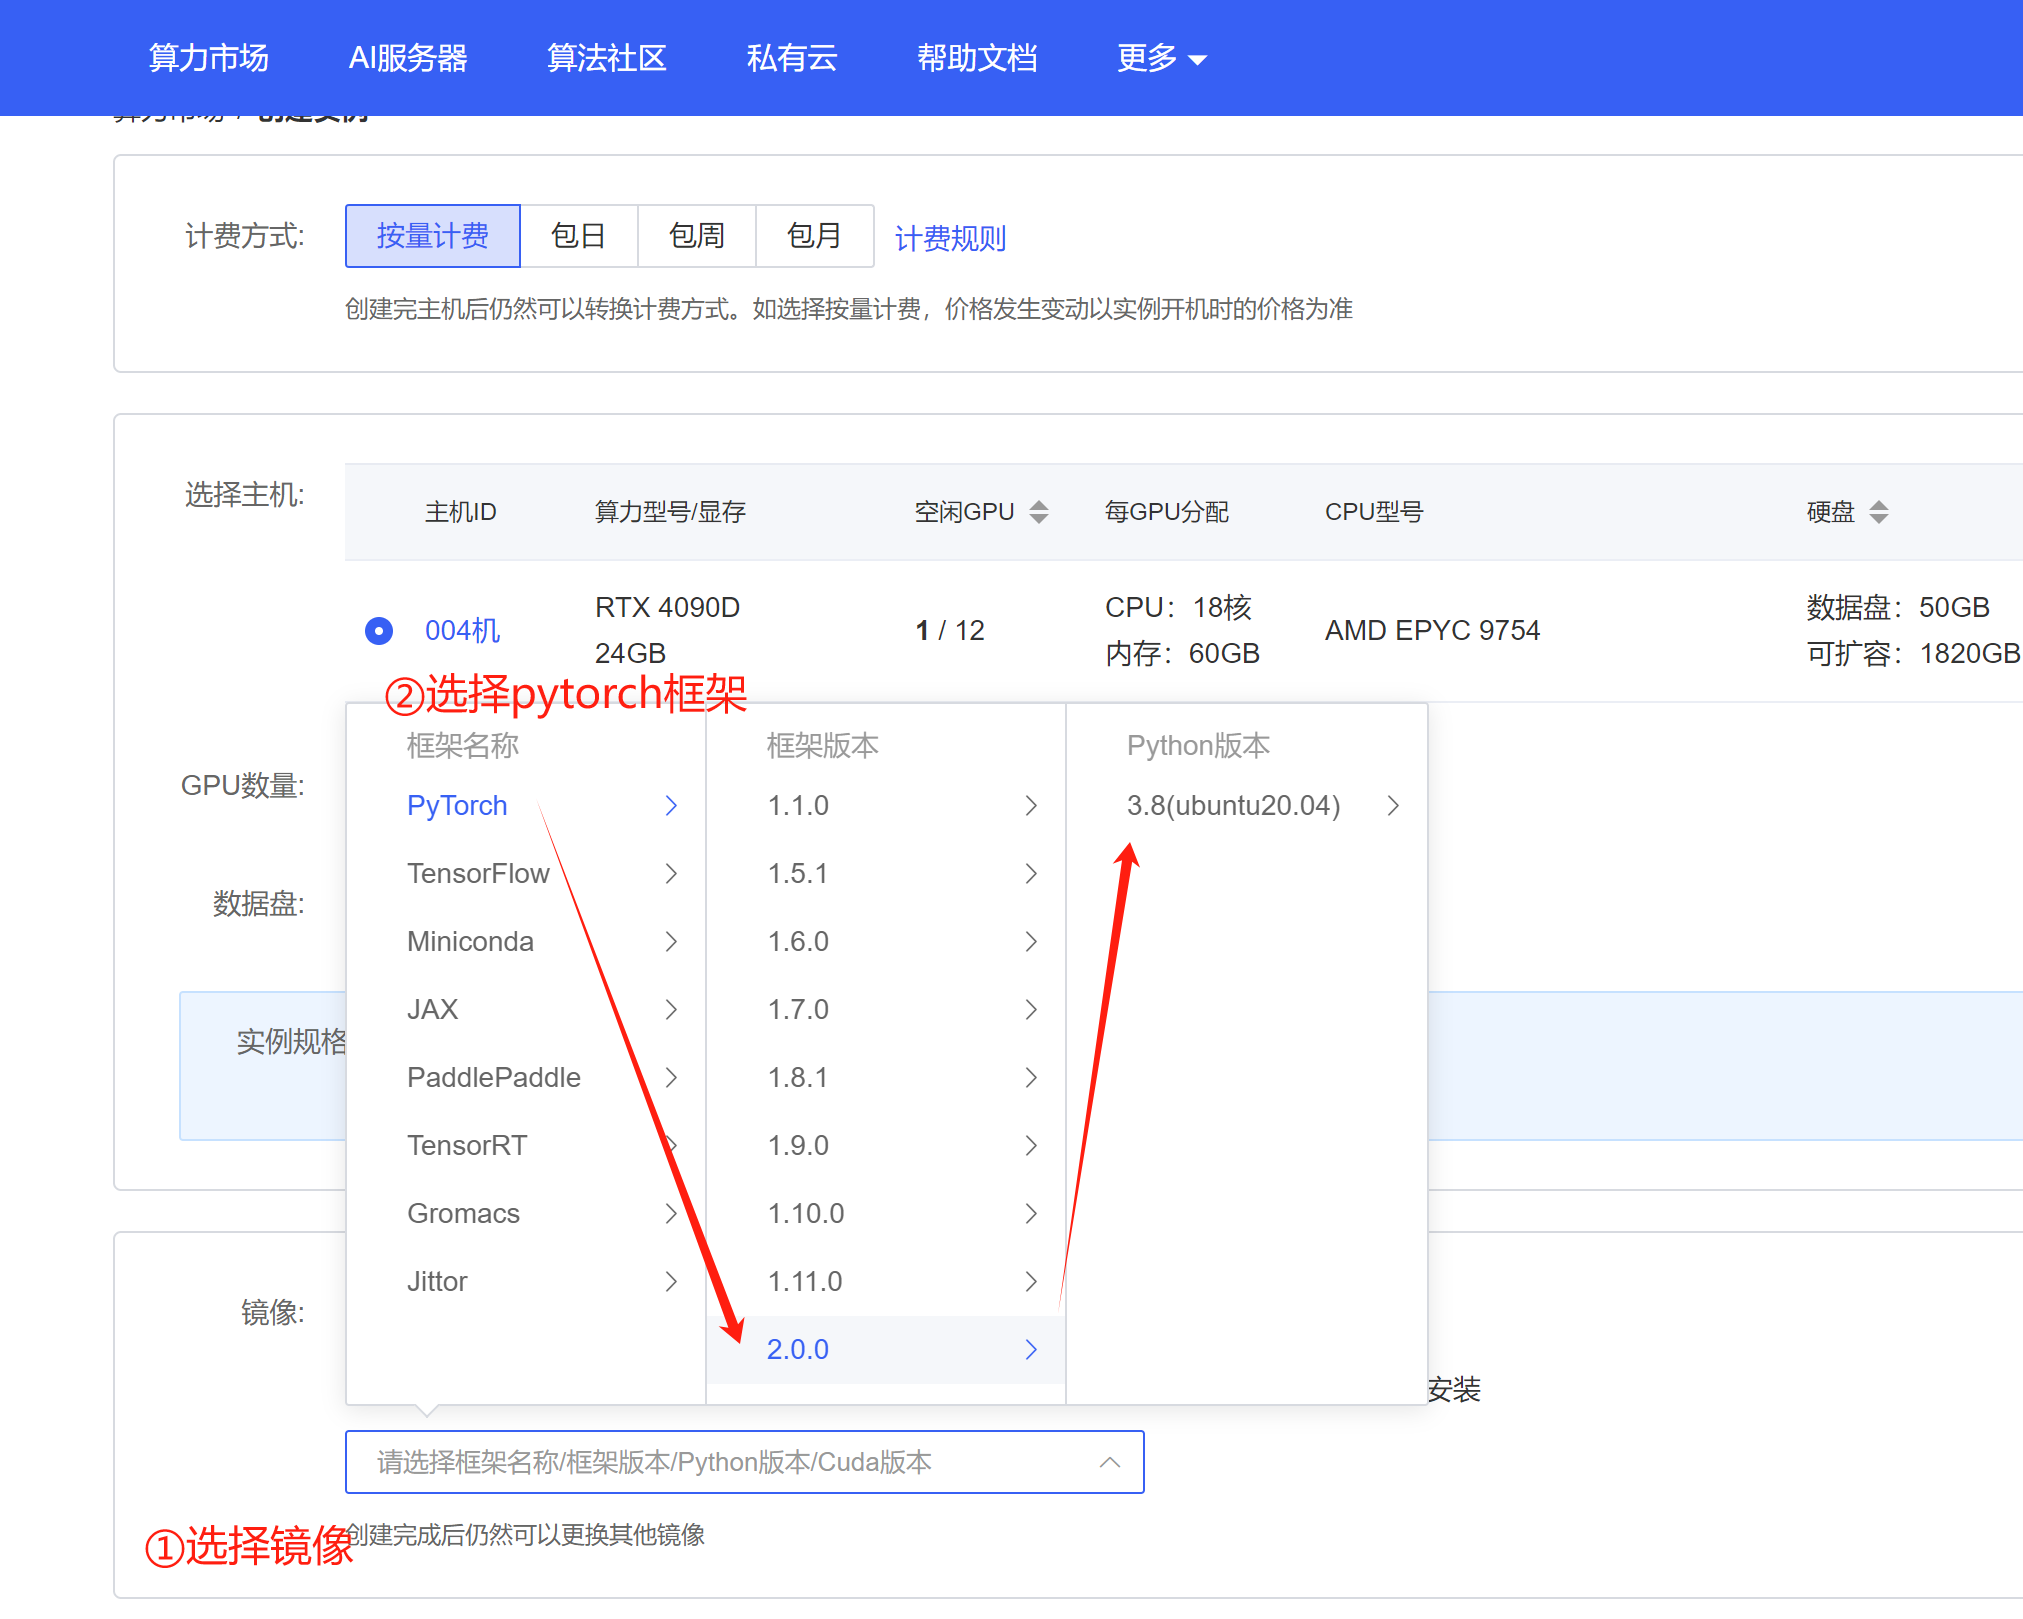
Task: Expand JAX chevron arrow
Action: [671, 1010]
